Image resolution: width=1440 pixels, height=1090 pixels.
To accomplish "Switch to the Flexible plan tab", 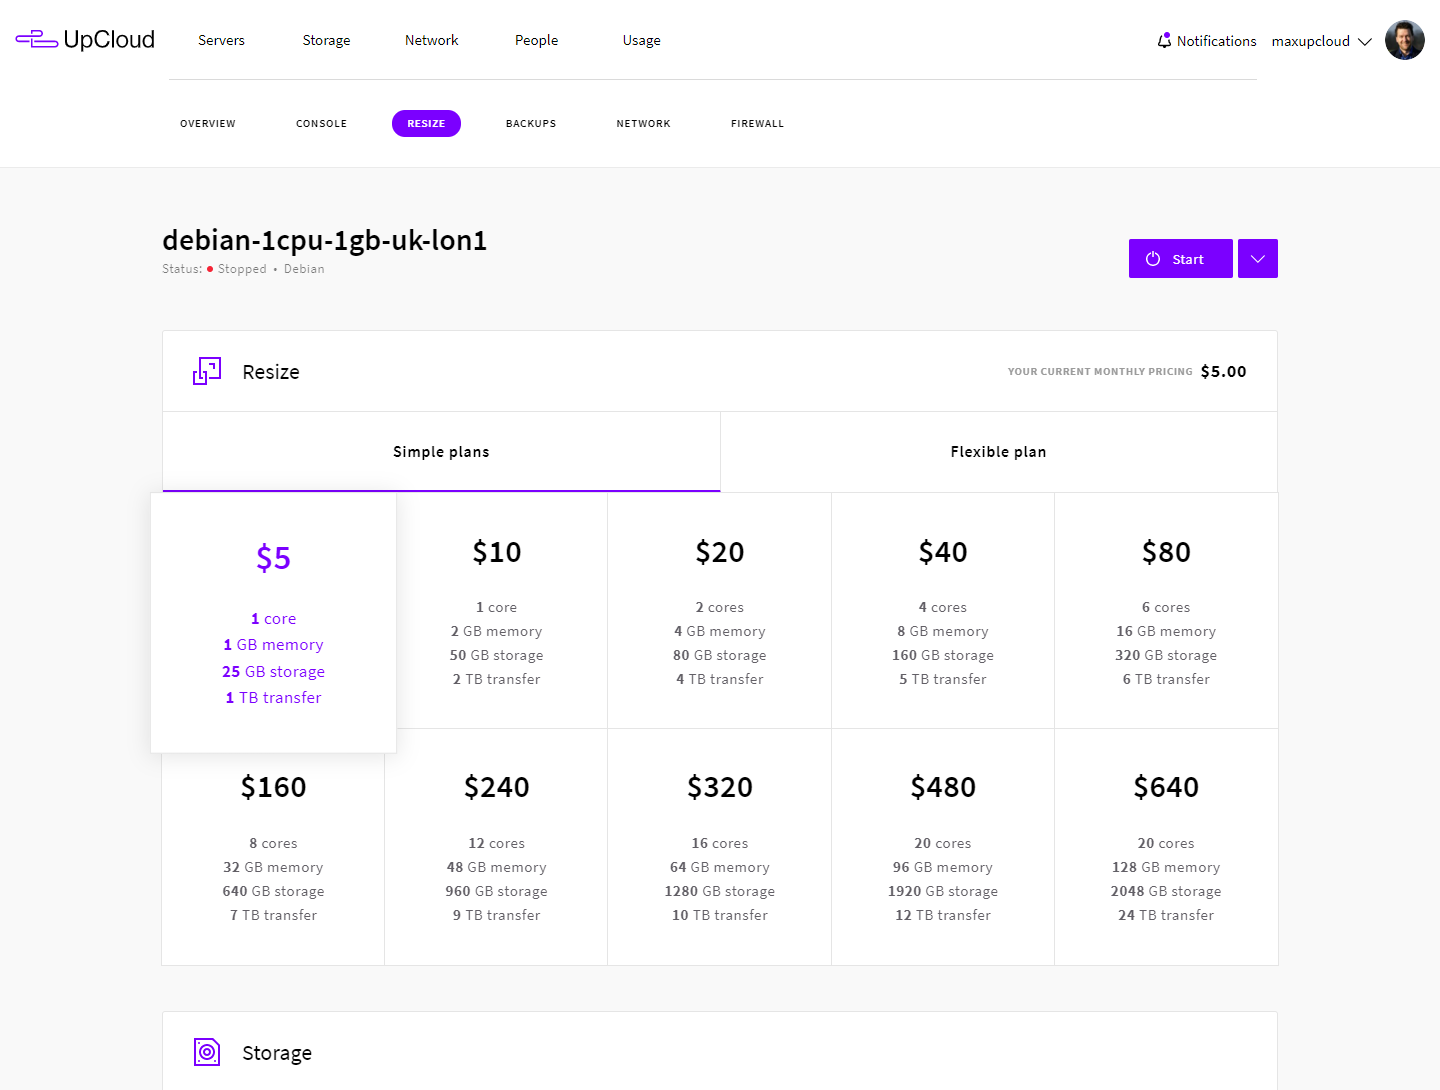I will coord(998,452).
